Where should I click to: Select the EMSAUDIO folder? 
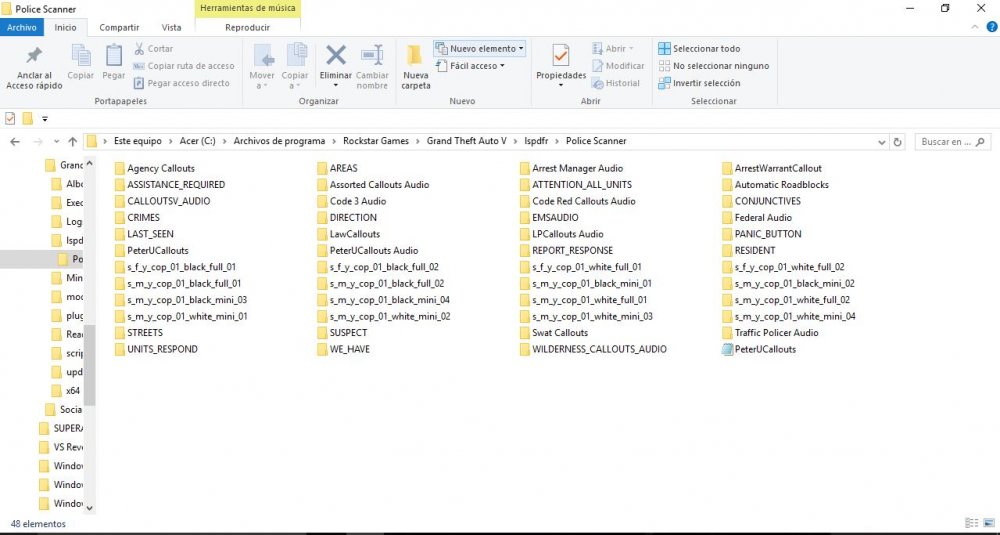[x=548, y=217]
